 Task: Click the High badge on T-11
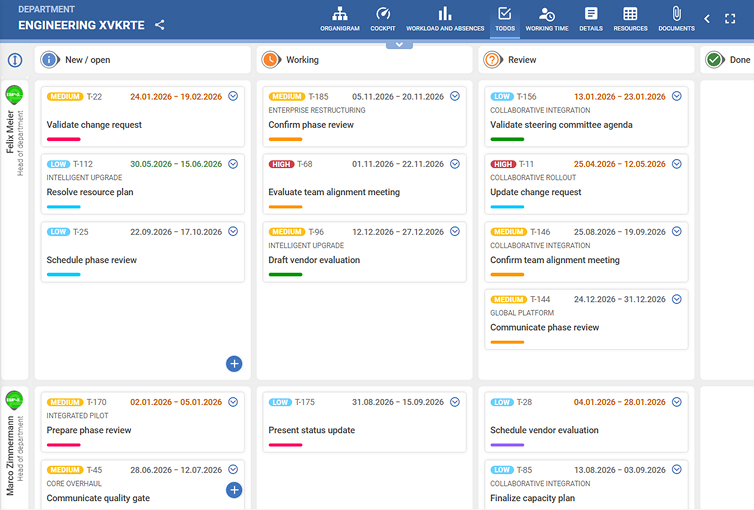coord(503,164)
